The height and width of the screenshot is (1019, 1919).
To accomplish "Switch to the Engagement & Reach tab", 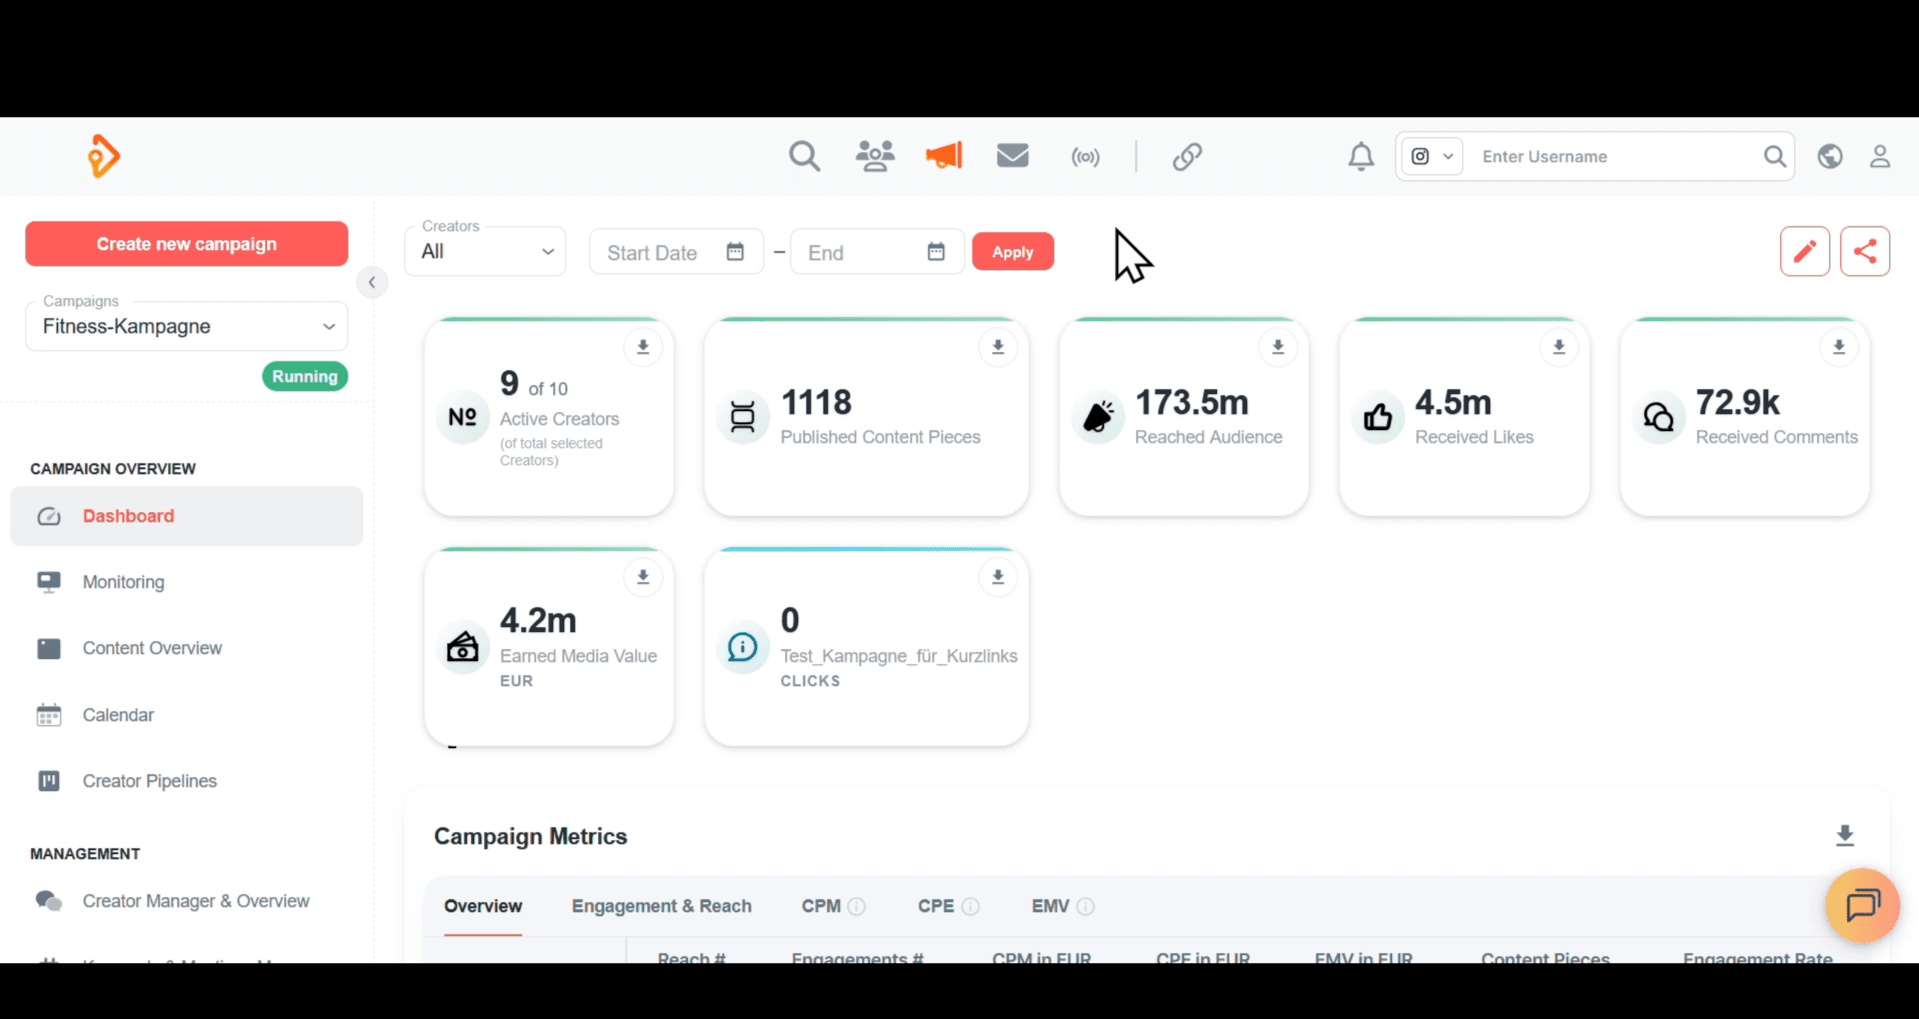I will pyautogui.click(x=661, y=906).
